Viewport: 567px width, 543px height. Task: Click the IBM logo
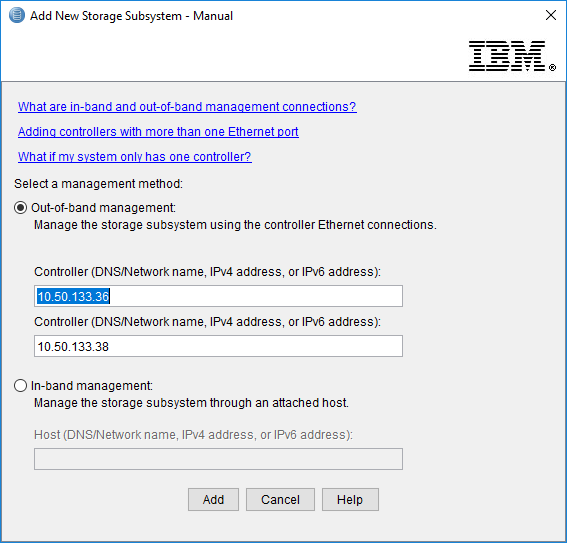(x=512, y=56)
